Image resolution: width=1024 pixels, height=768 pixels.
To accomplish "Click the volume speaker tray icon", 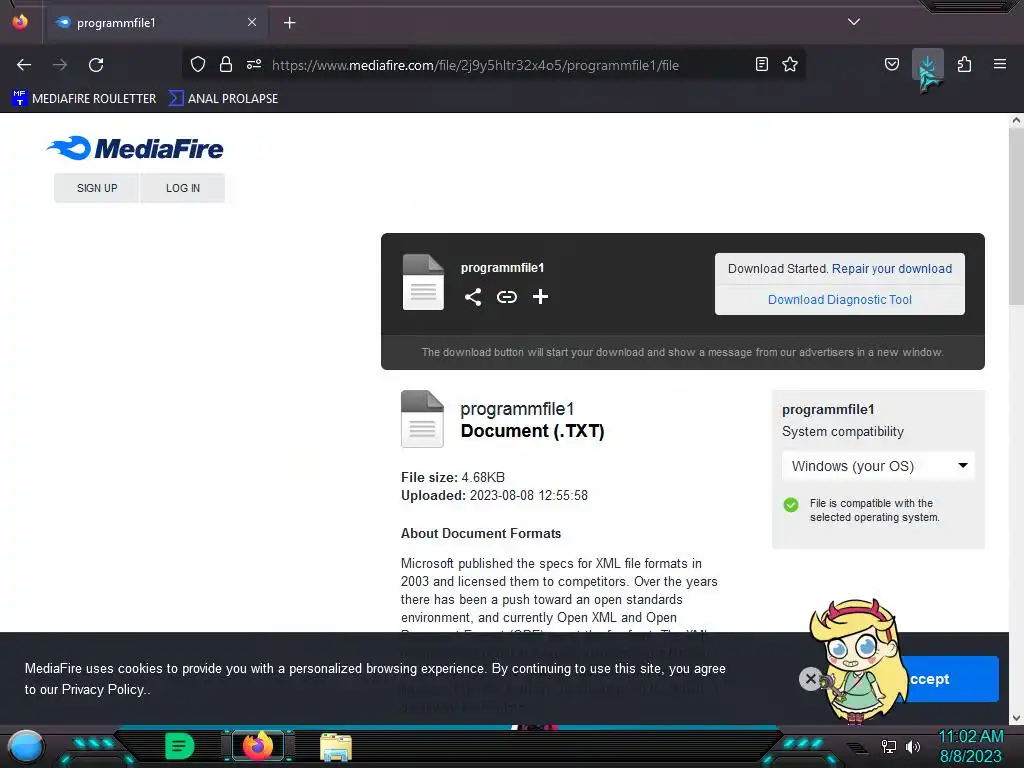I will (913, 746).
